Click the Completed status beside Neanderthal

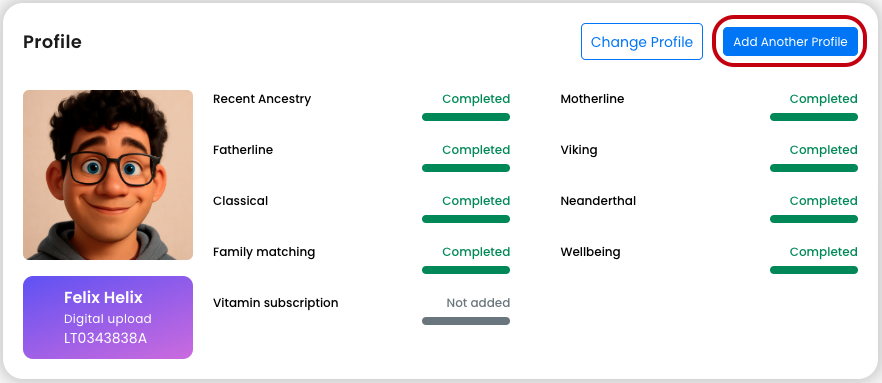tap(824, 201)
